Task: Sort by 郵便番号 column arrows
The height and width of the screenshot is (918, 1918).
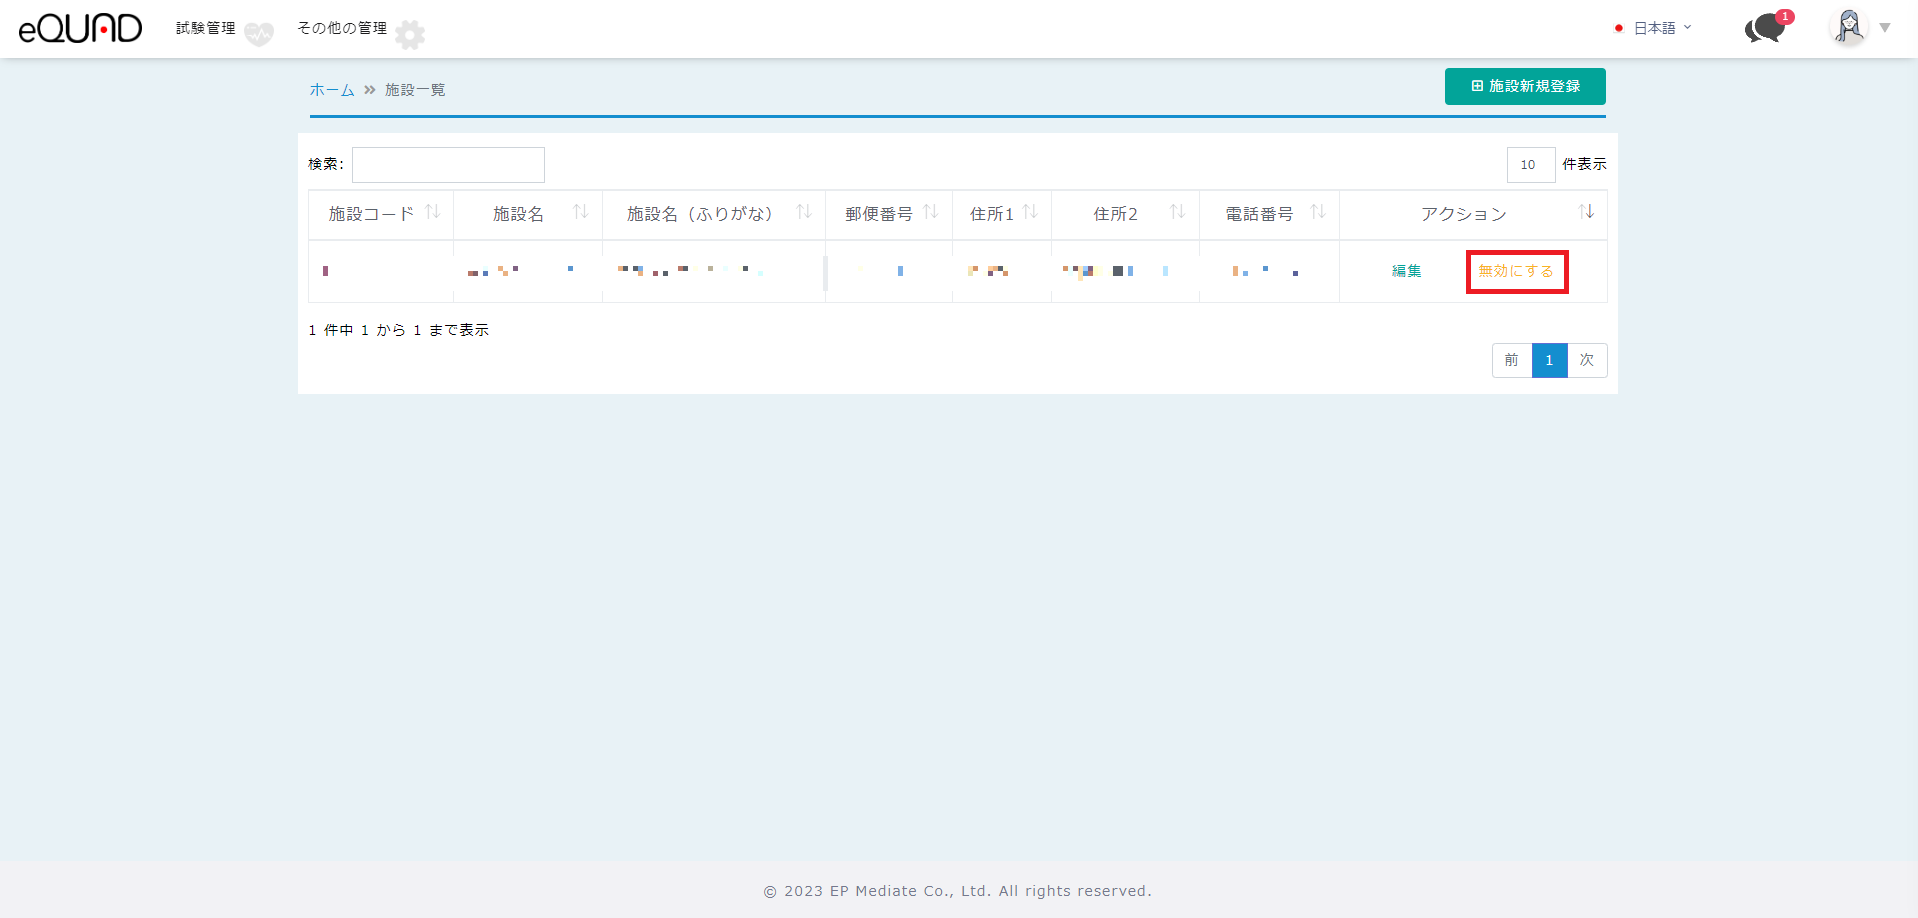Action: (x=930, y=212)
